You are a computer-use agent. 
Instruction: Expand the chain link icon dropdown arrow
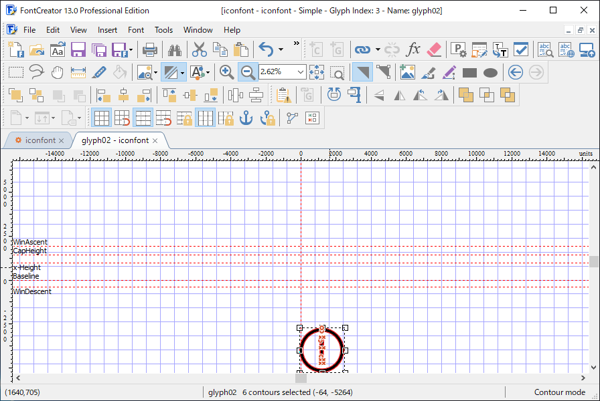[x=378, y=50]
